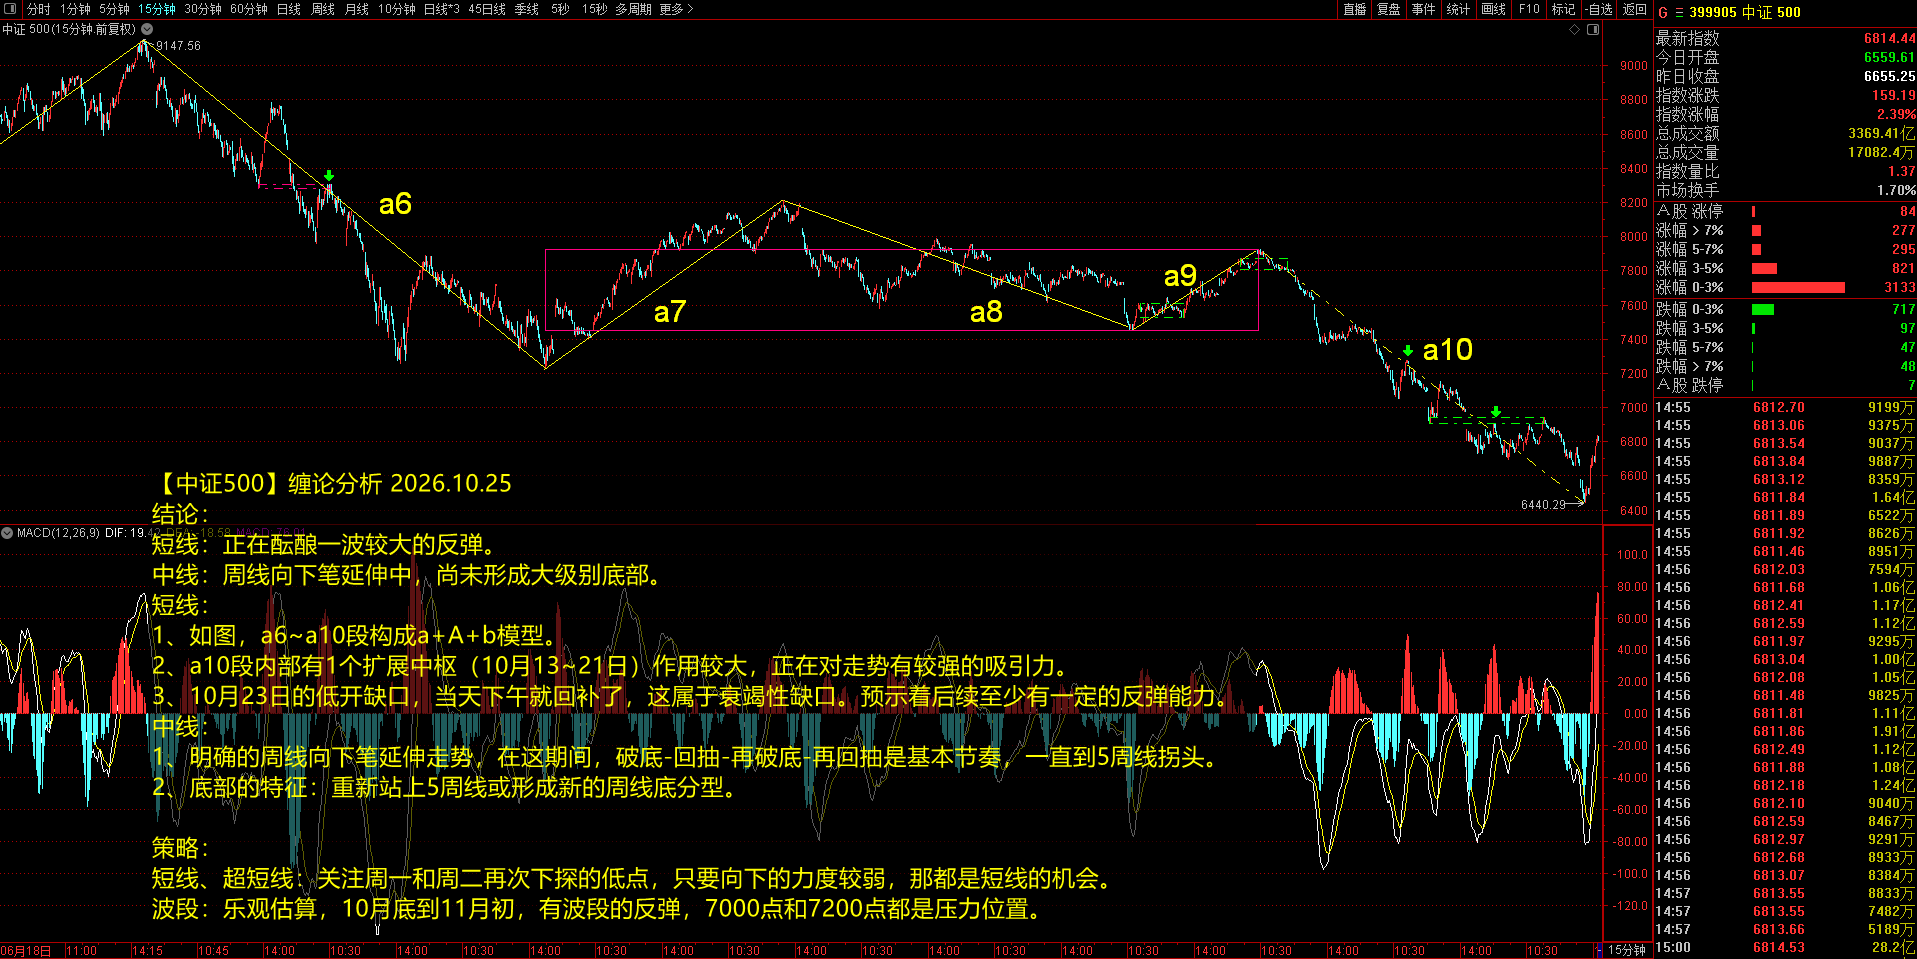Click the 复盘 replay button
Viewport: 1917px width, 959px height.
point(1389,9)
